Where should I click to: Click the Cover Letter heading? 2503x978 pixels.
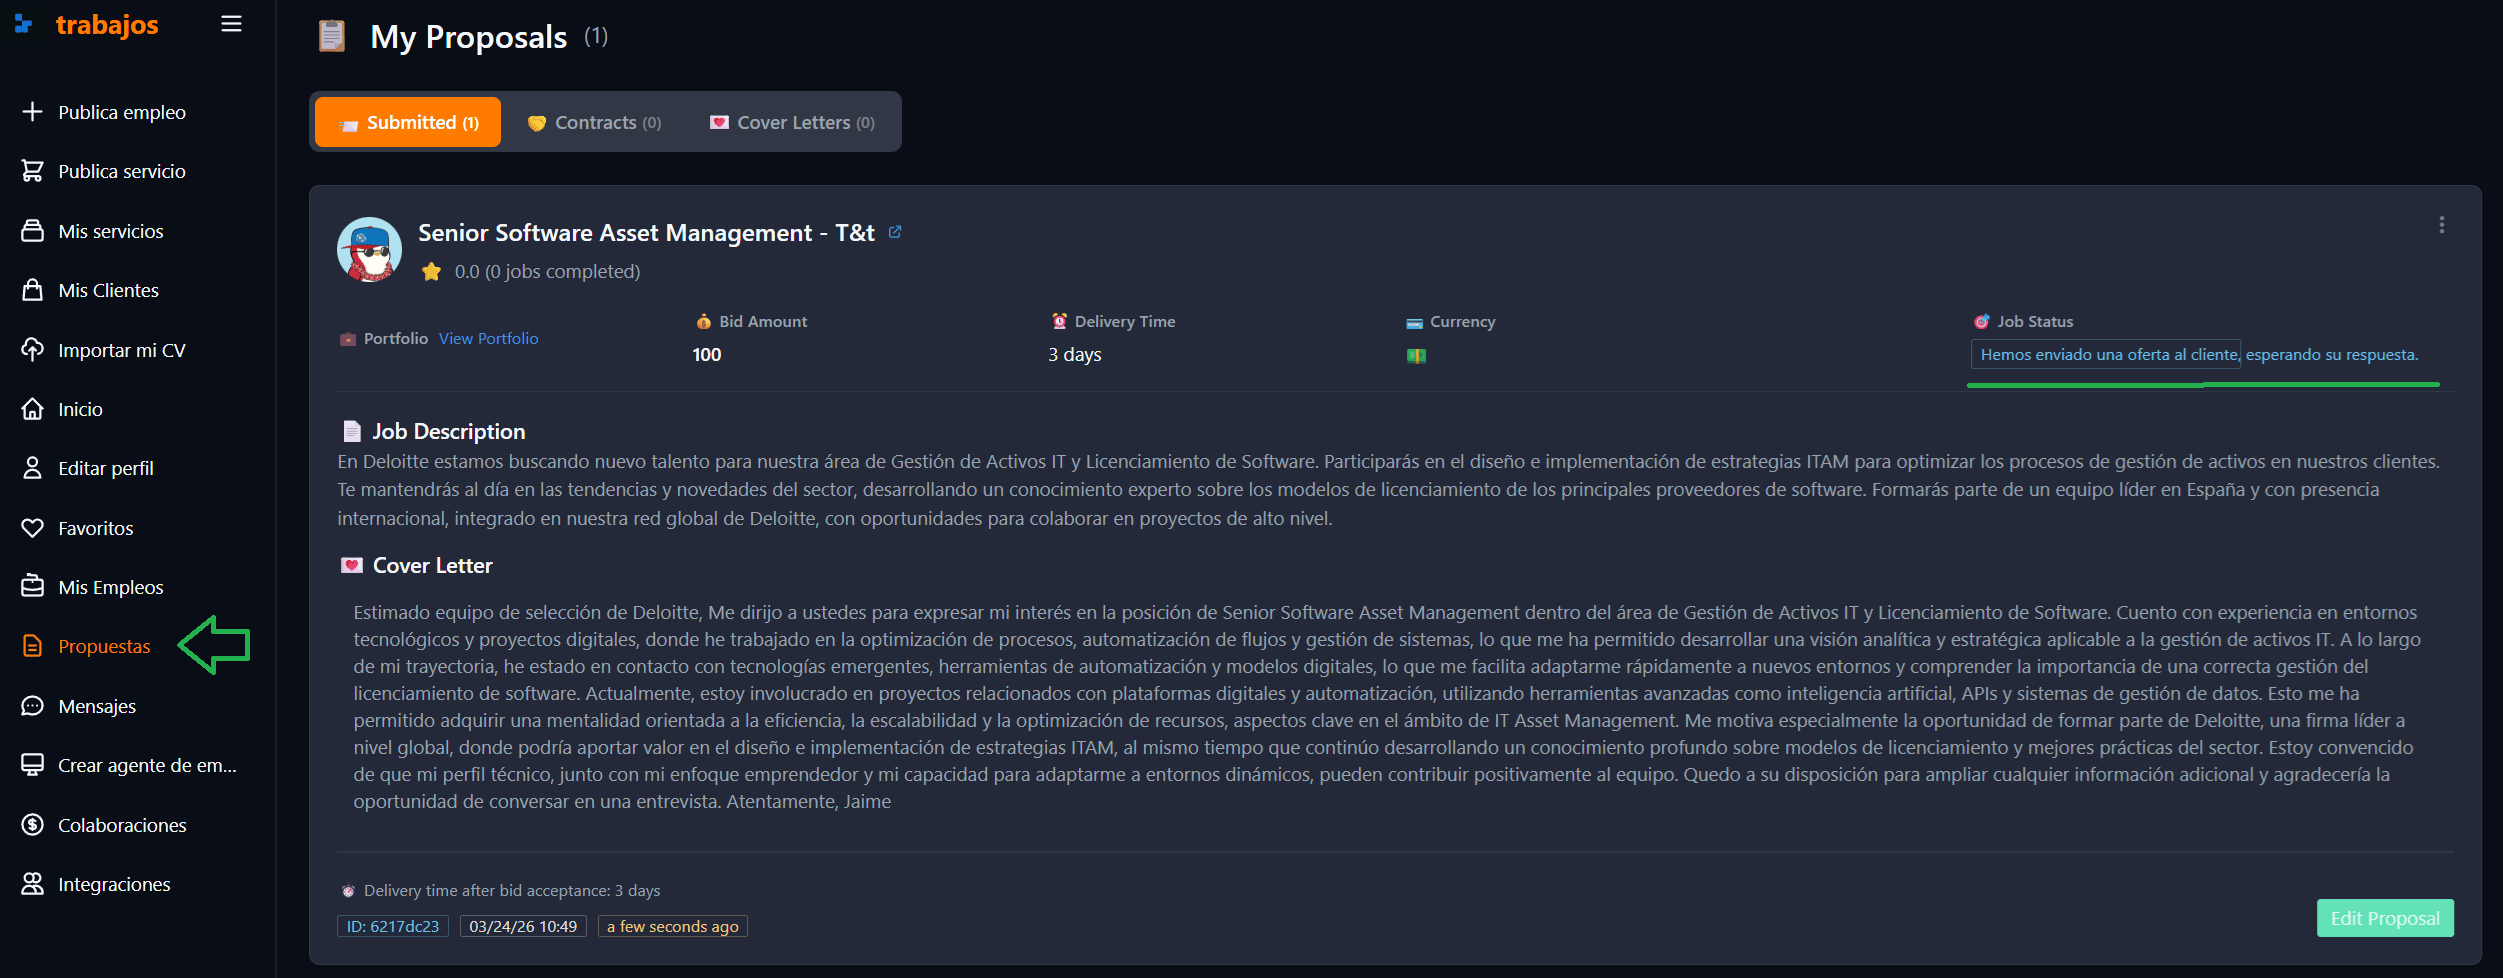432,566
